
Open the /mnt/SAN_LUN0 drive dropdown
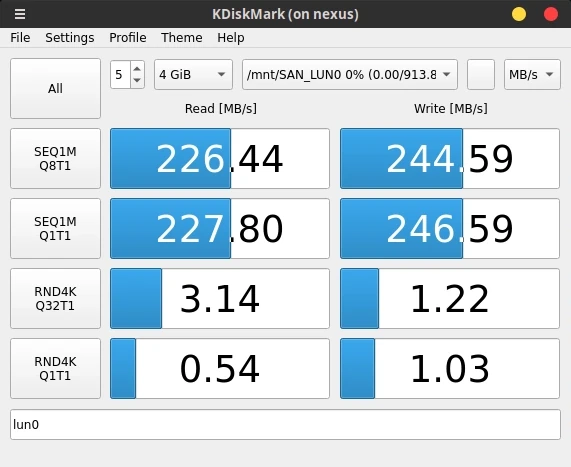click(350, 75)
